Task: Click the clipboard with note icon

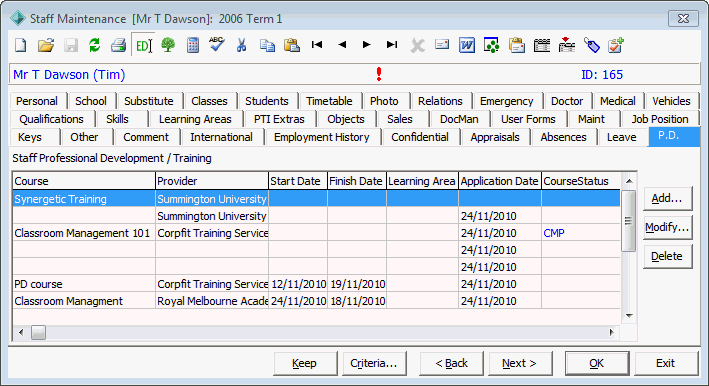Action: (x=517, y=45)
